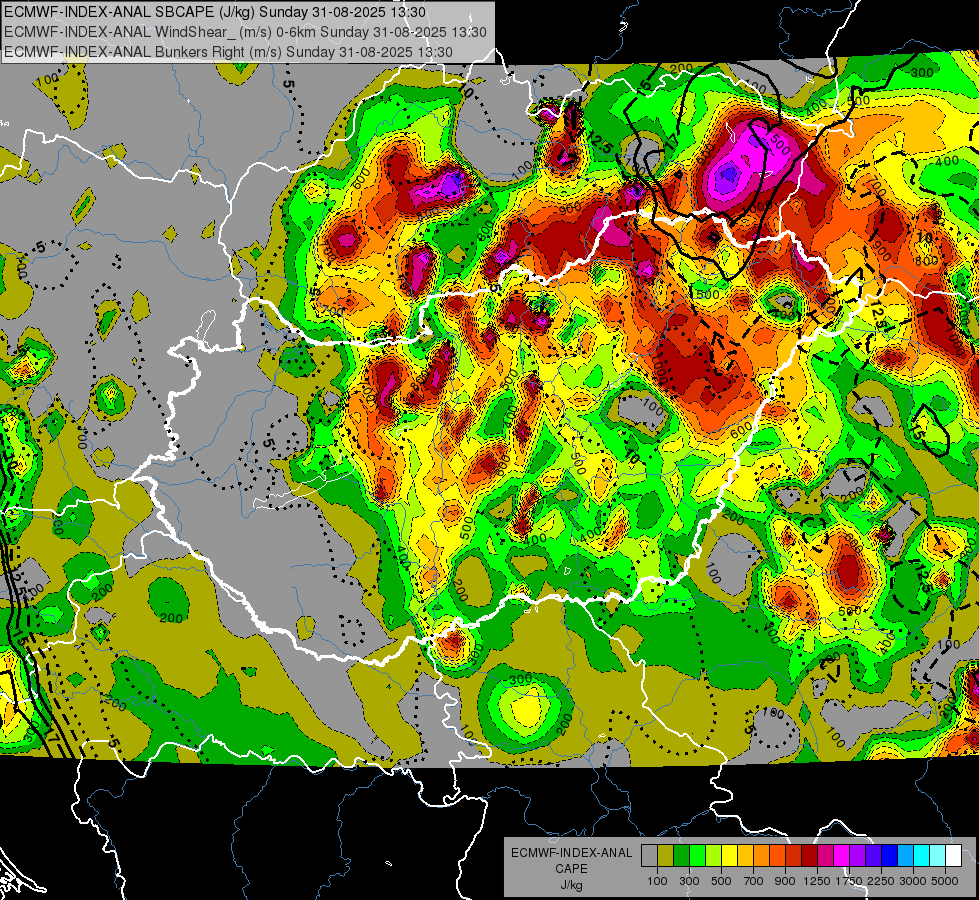
Task: Click the 5000 tick label on colorbar
Action: [x=945, y=881]
